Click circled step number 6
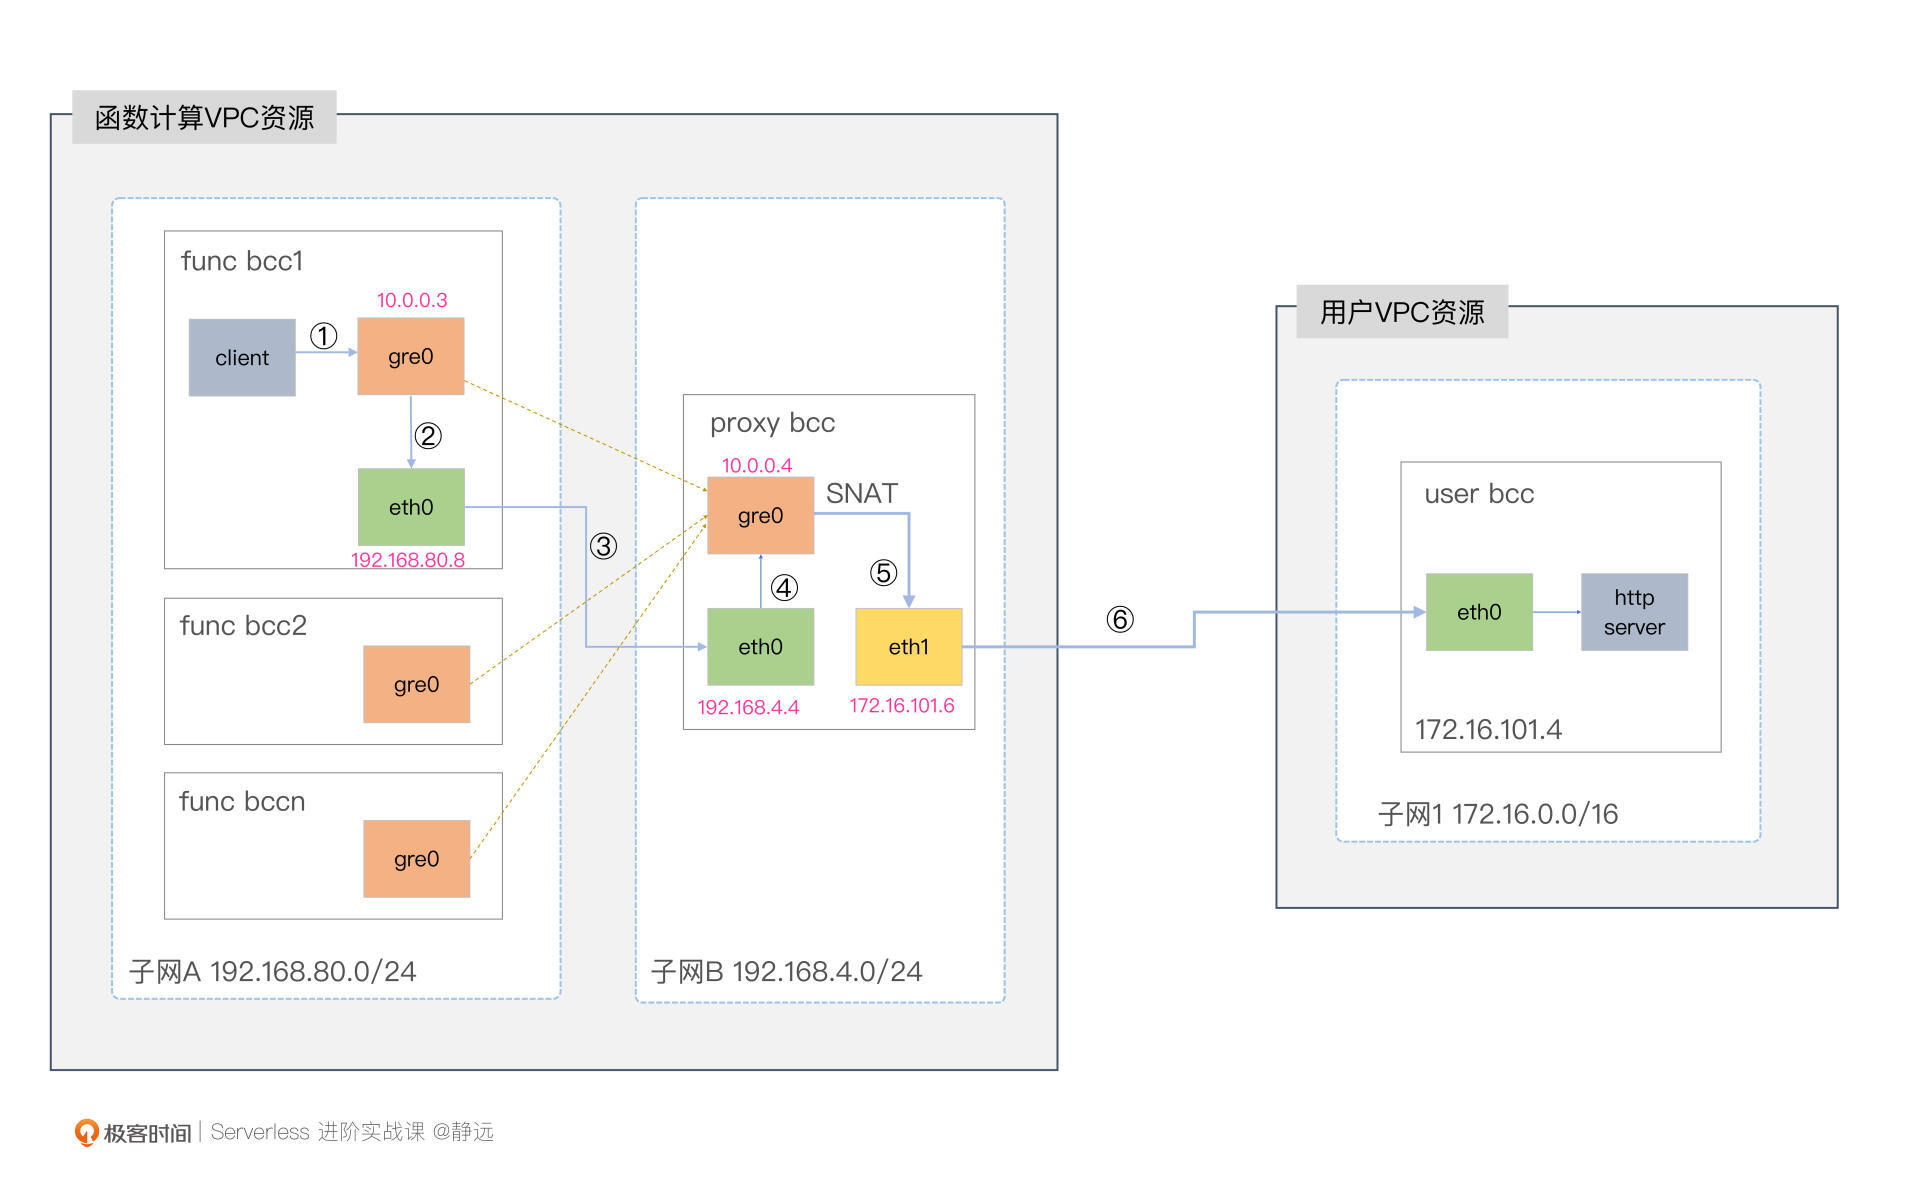The width and height of the screenshot is (1920, 1188). click(x=1119, y=619)
